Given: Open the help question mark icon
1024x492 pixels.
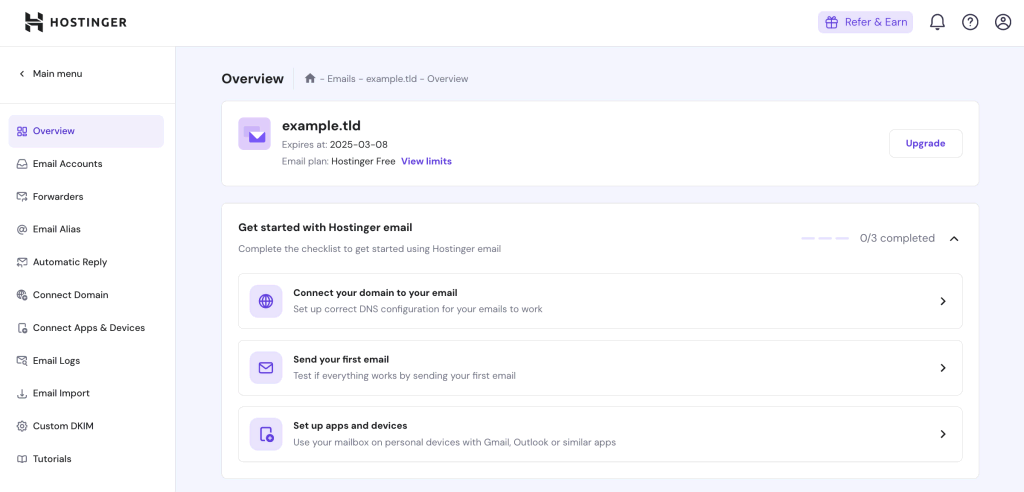Looking at the screenshot, I should click(x=970, y=22).
